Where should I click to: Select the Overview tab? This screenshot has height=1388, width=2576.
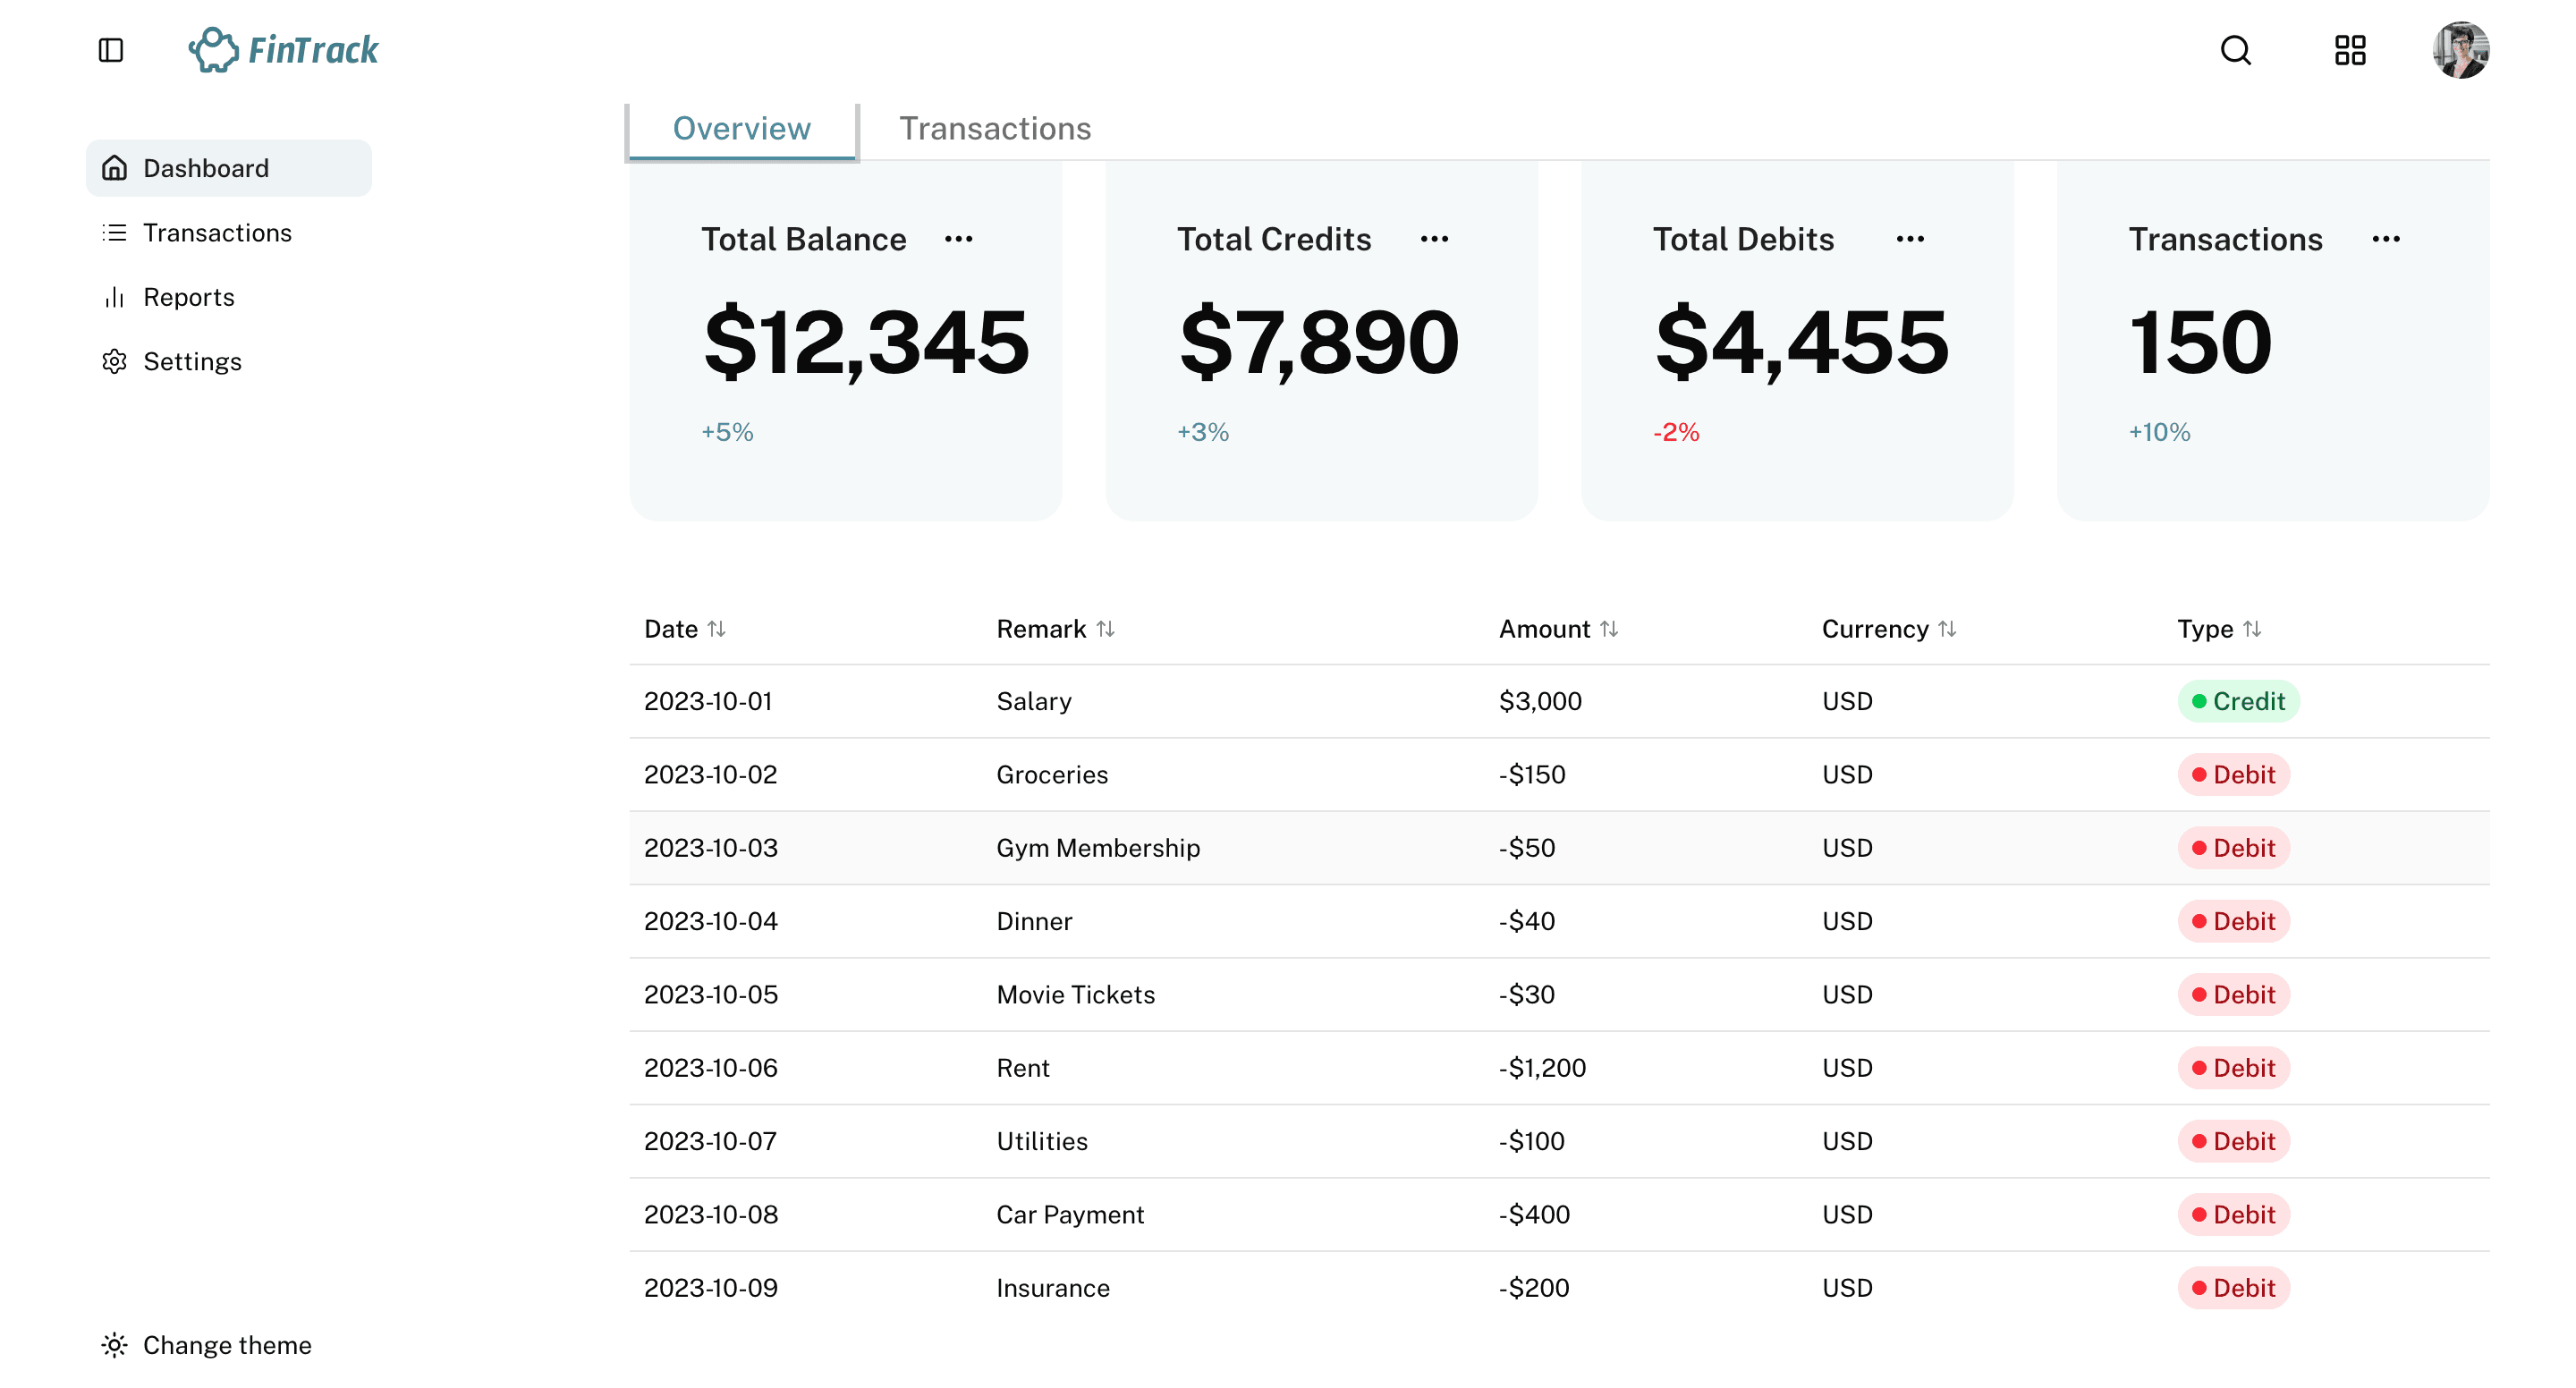coord(741,128)
